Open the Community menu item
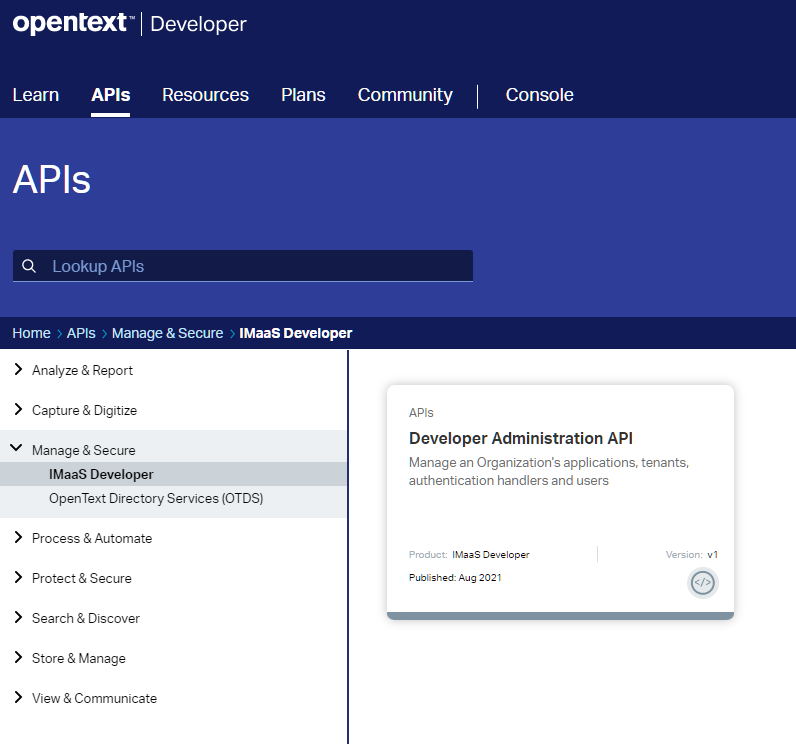This screenshot has width=796, height=744. (405, 95)
